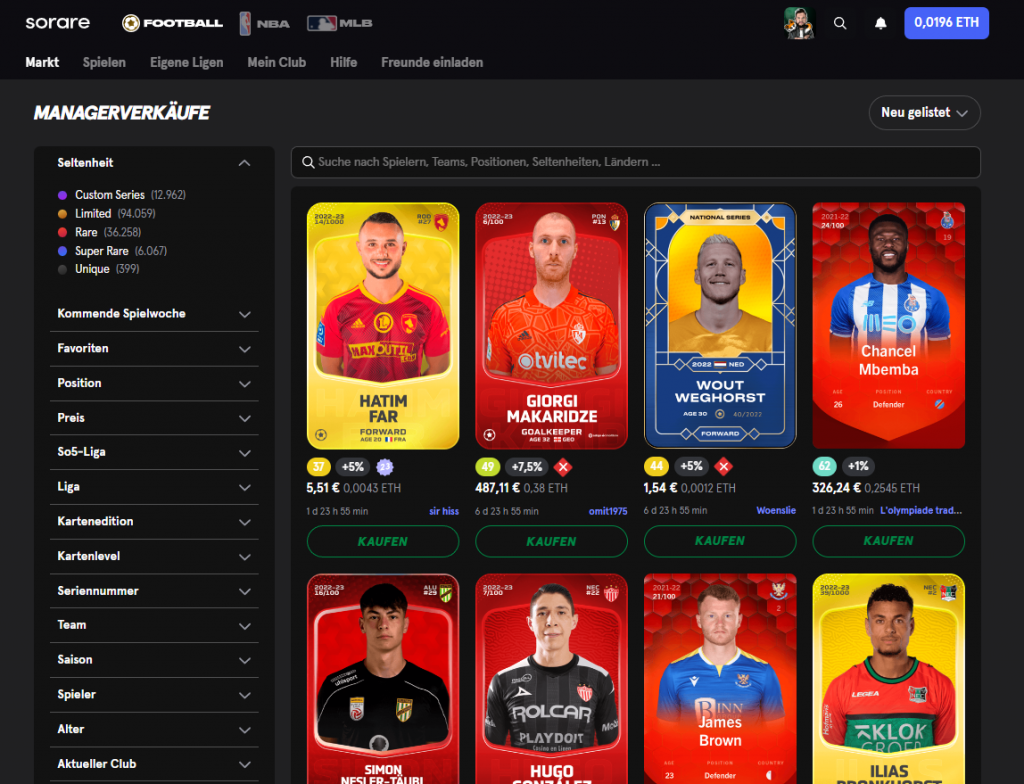Image resolution: width=1024 pixels, height=784 pixels.
Task: Open notifications bell icon
Action: click(x=880, y=24)
